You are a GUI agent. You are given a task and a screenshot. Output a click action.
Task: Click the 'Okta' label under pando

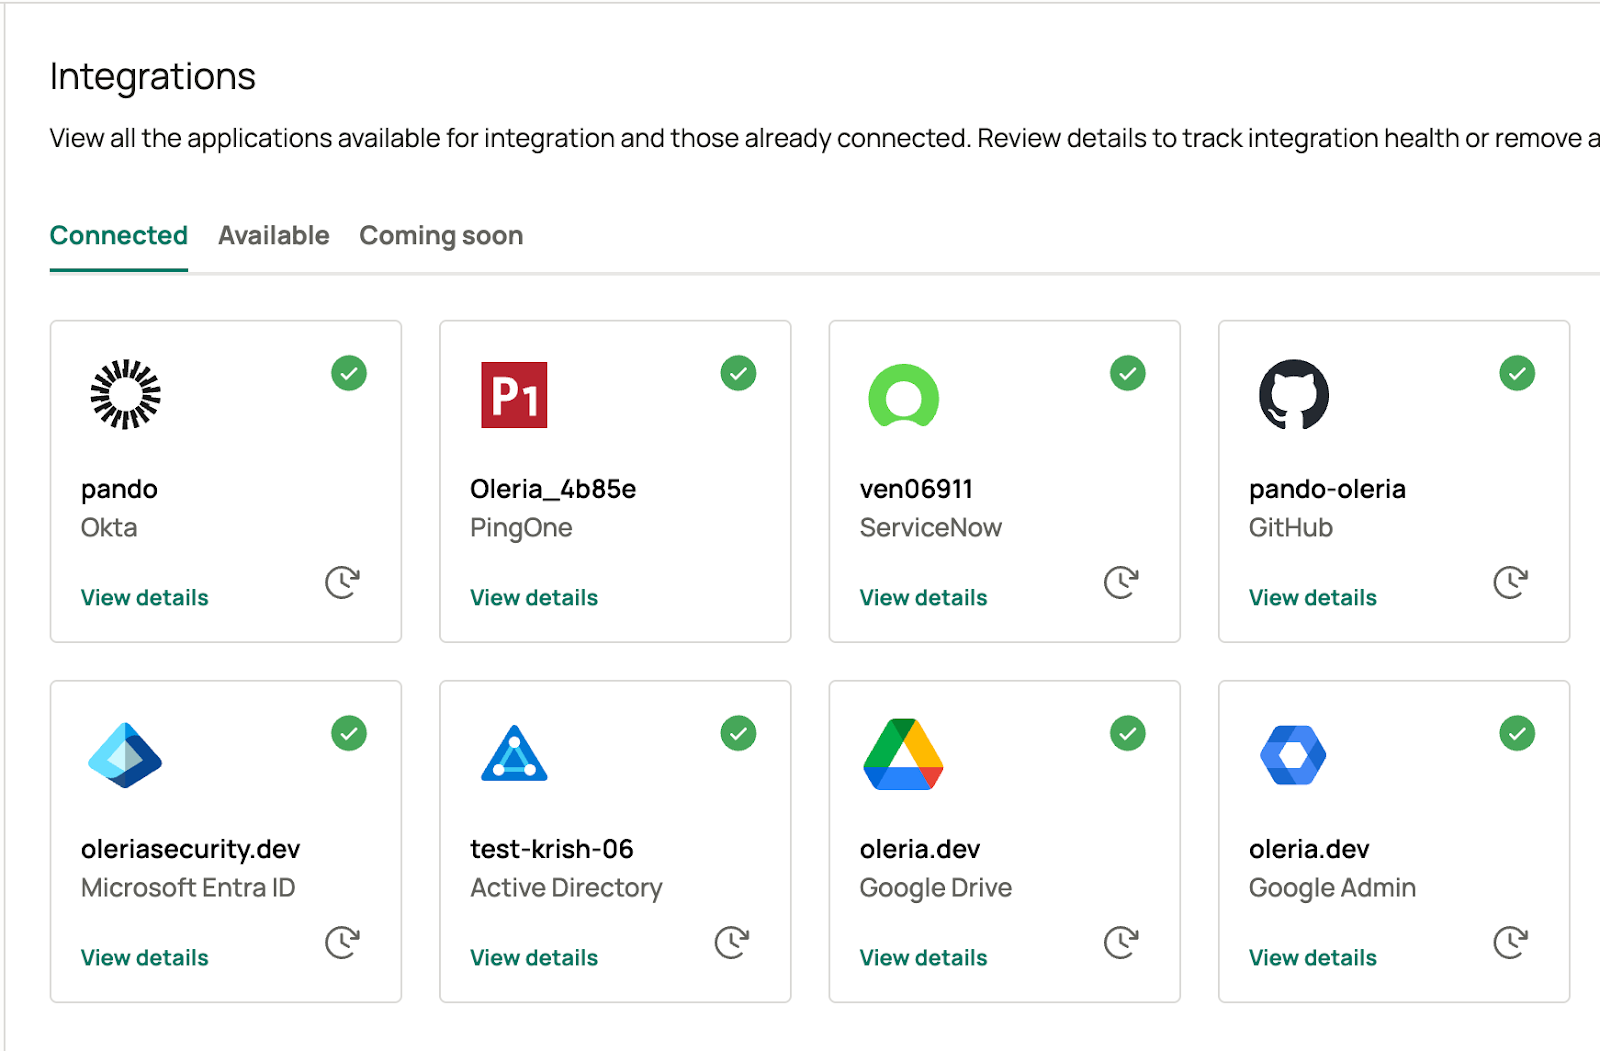pos(109,528)
